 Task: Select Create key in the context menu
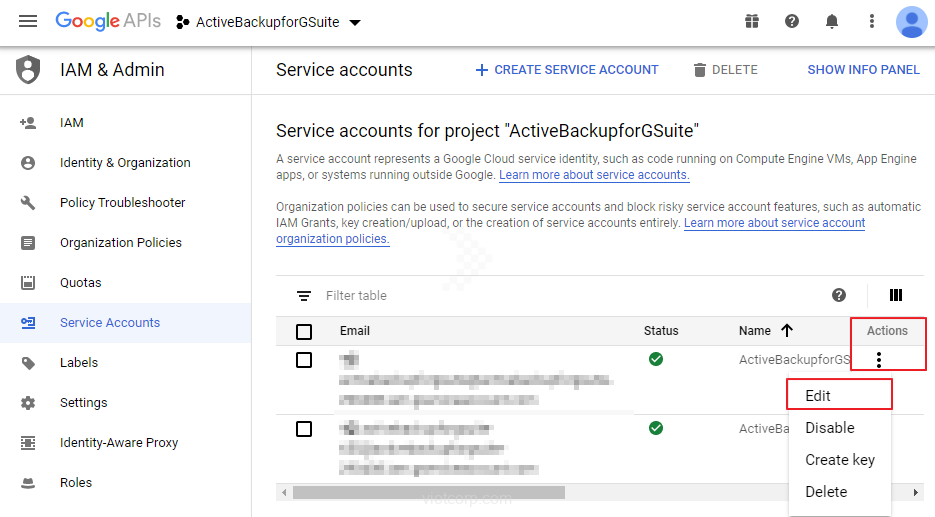pyautogui.click(x=839, y=460)
